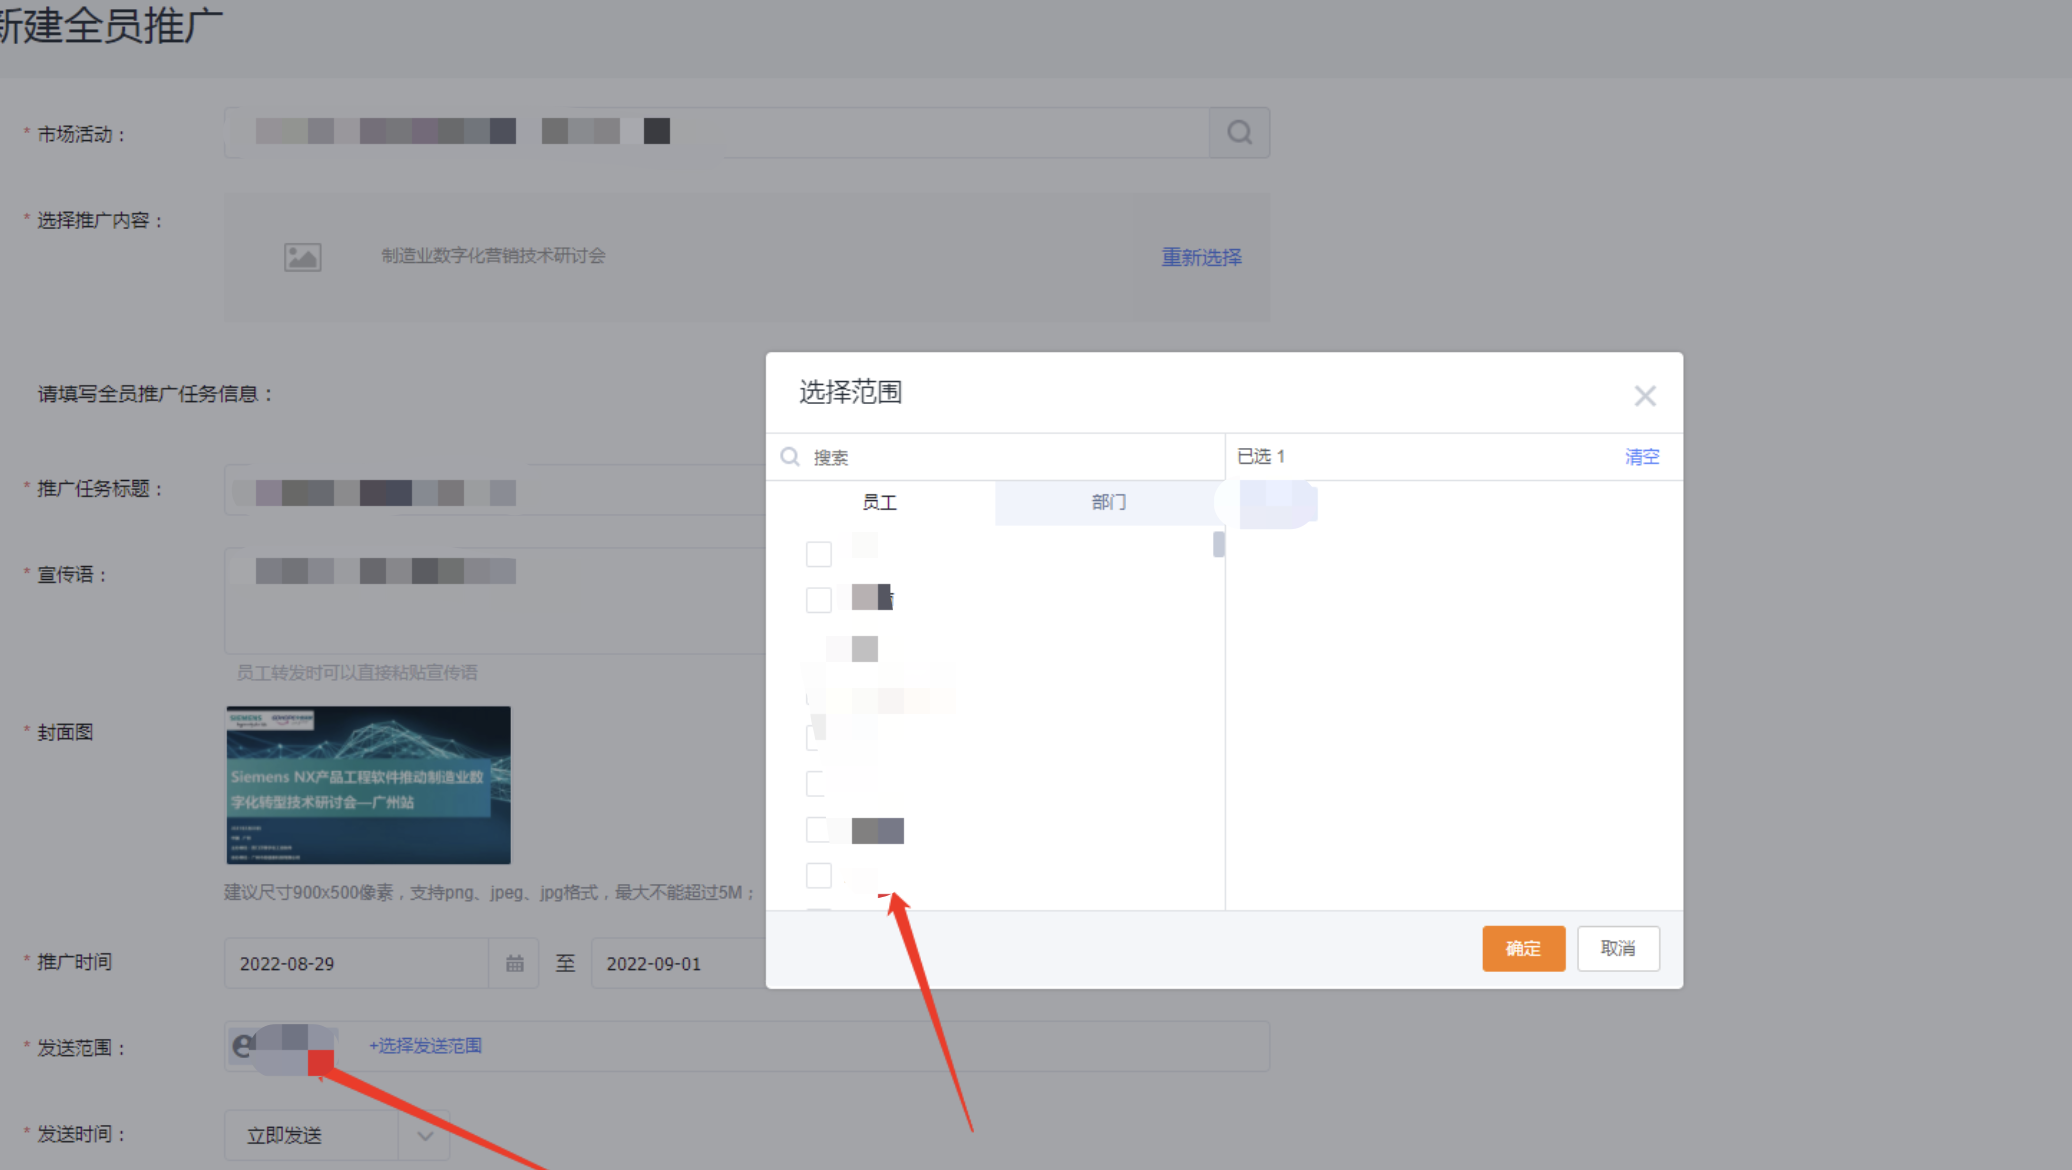This screenshot has height=1170, width=2072.
Task: Click the blurred recipient tag in 发送范围
Action: [283, 1047]
